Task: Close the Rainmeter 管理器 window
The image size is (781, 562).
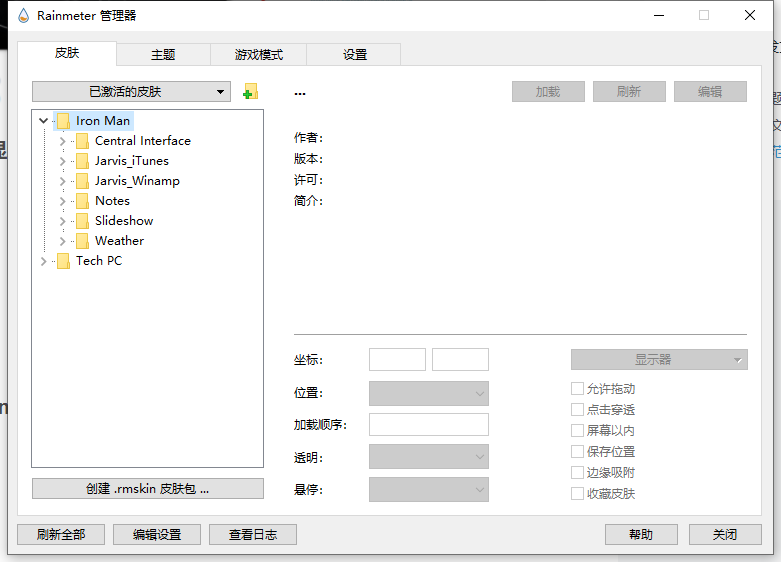Action: pos(750,15)
